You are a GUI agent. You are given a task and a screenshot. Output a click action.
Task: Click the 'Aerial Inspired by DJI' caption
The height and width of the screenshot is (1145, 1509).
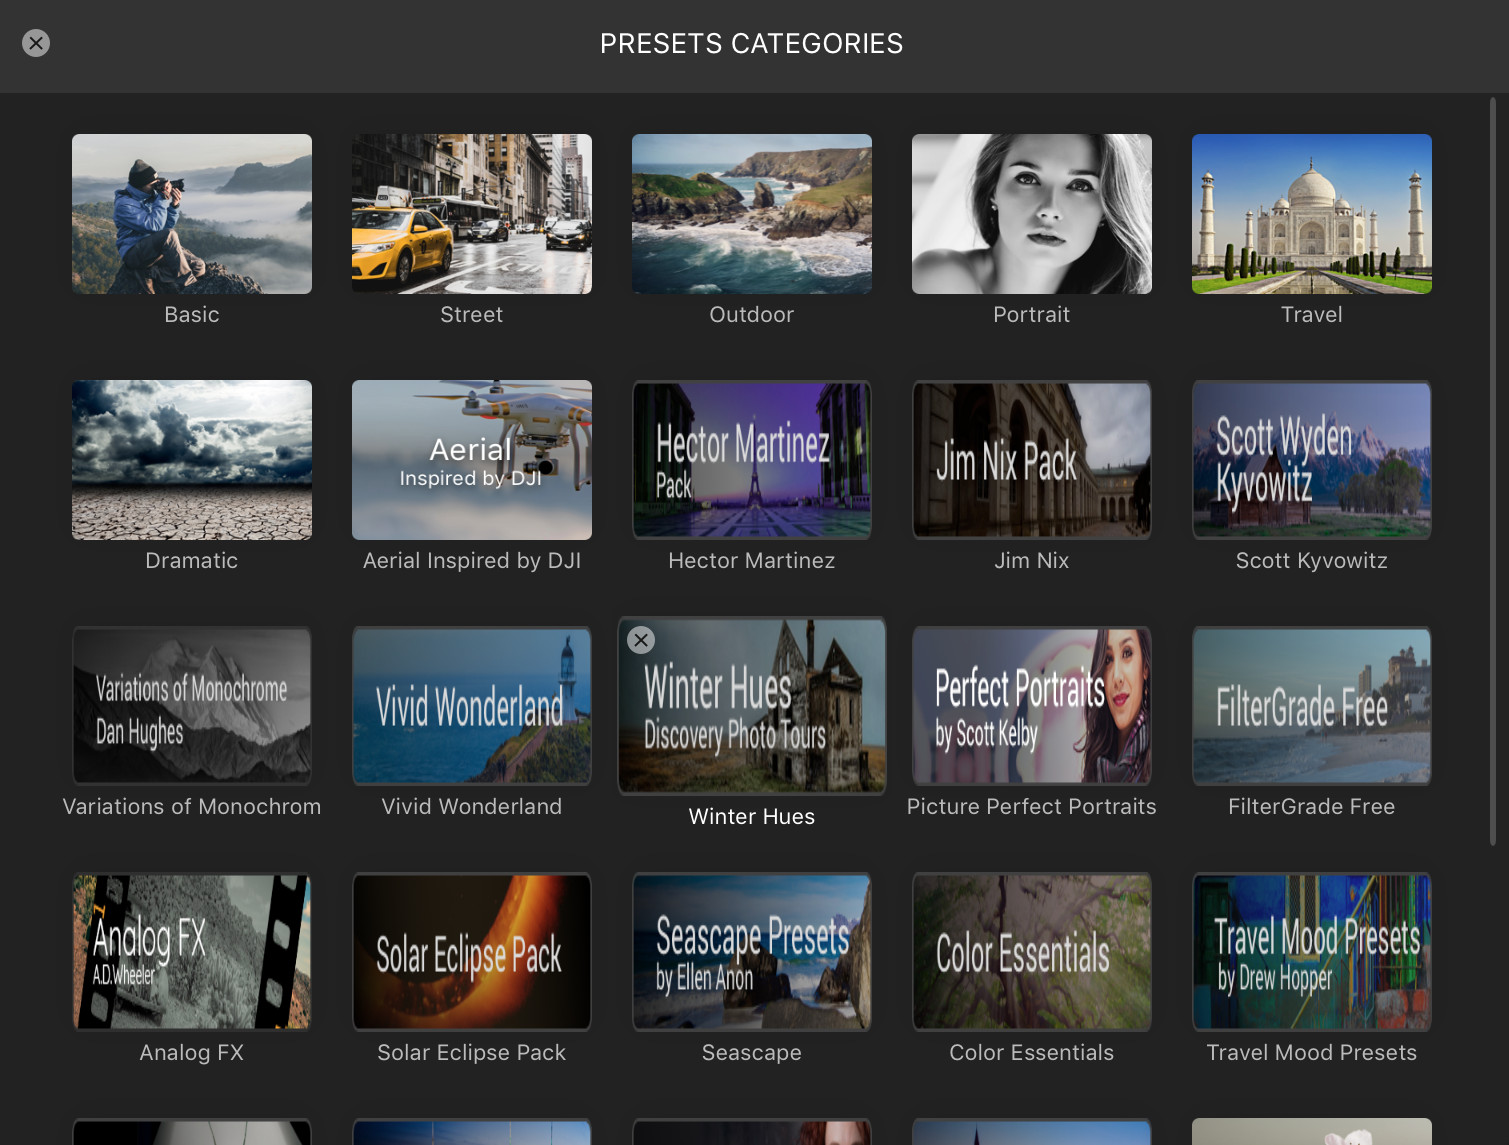tap(472, 561)
